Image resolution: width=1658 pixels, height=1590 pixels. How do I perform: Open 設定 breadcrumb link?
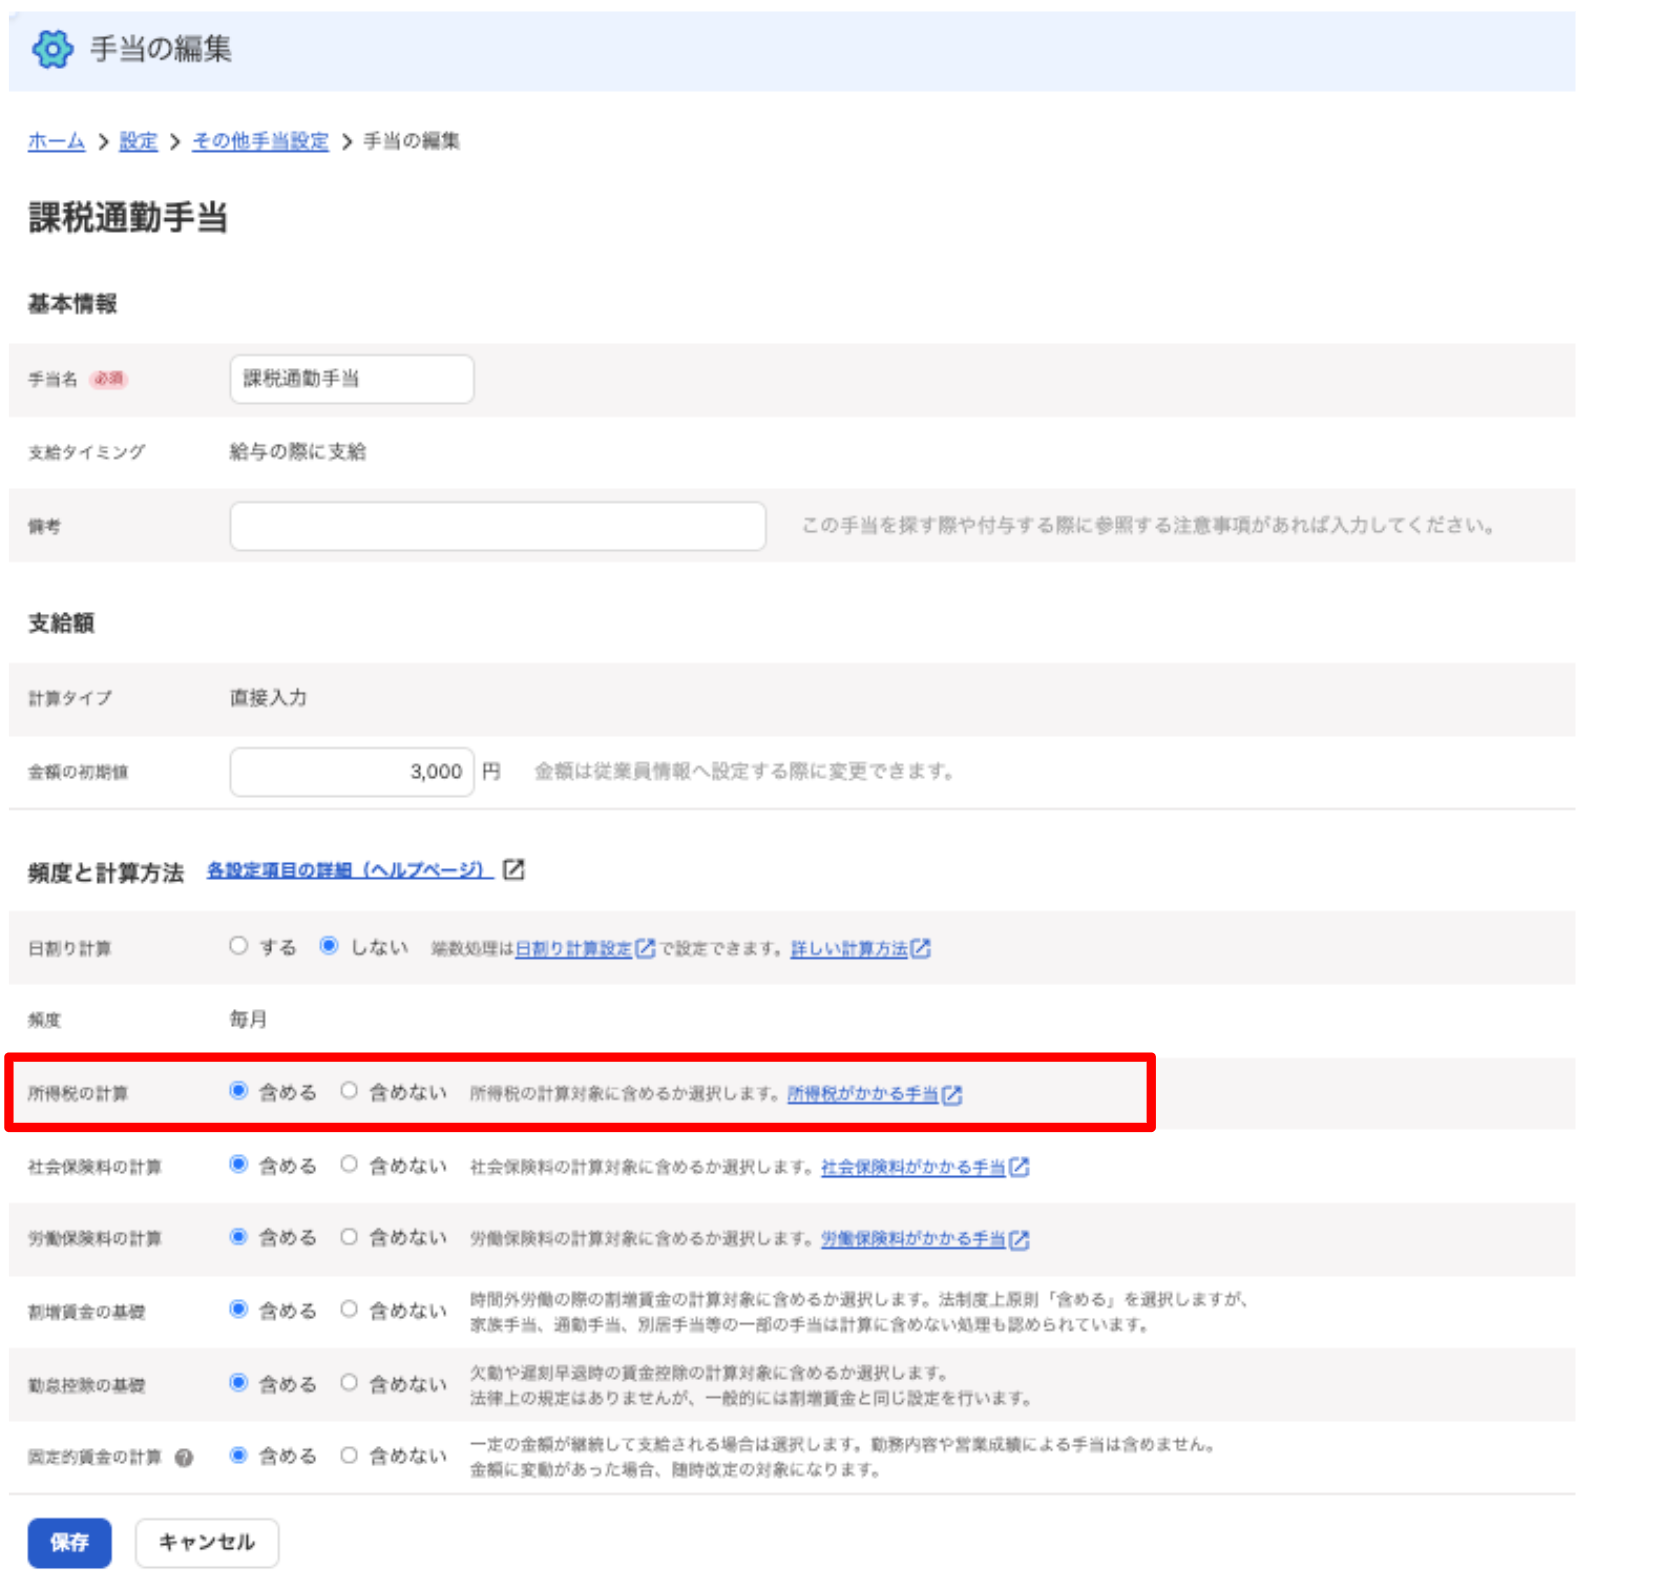(138, 141)
